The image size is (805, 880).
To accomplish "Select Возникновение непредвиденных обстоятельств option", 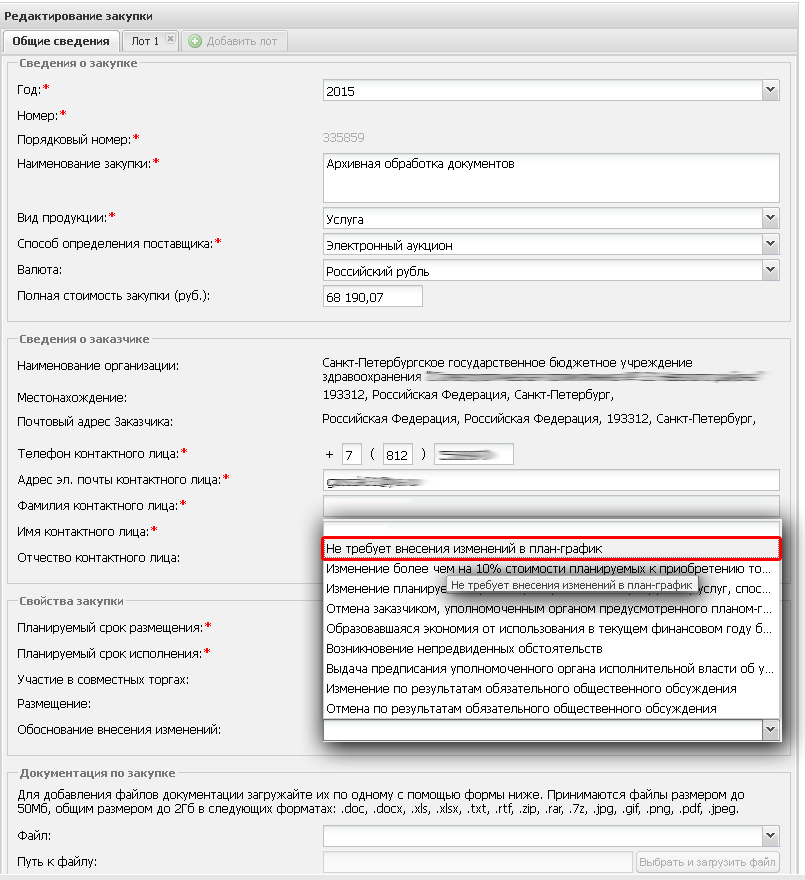I will click(551, 649).
